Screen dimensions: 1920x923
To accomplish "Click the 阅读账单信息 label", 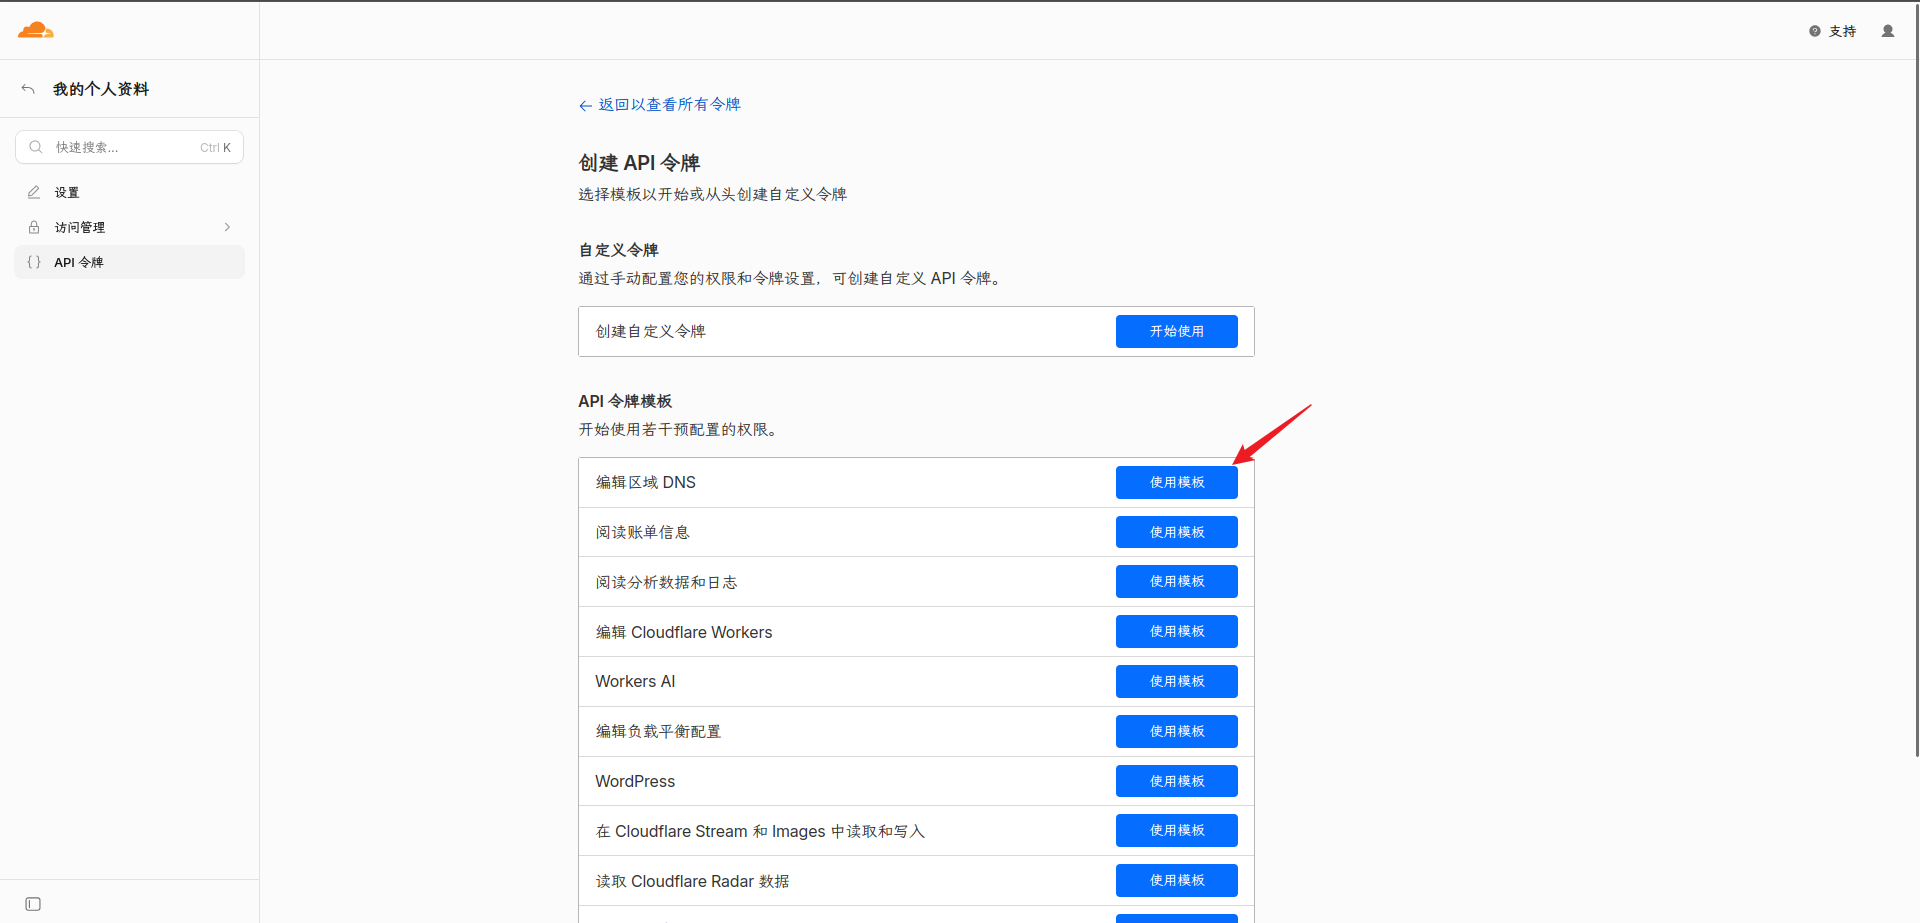I will pyautogui.click(x=643, y=532).
